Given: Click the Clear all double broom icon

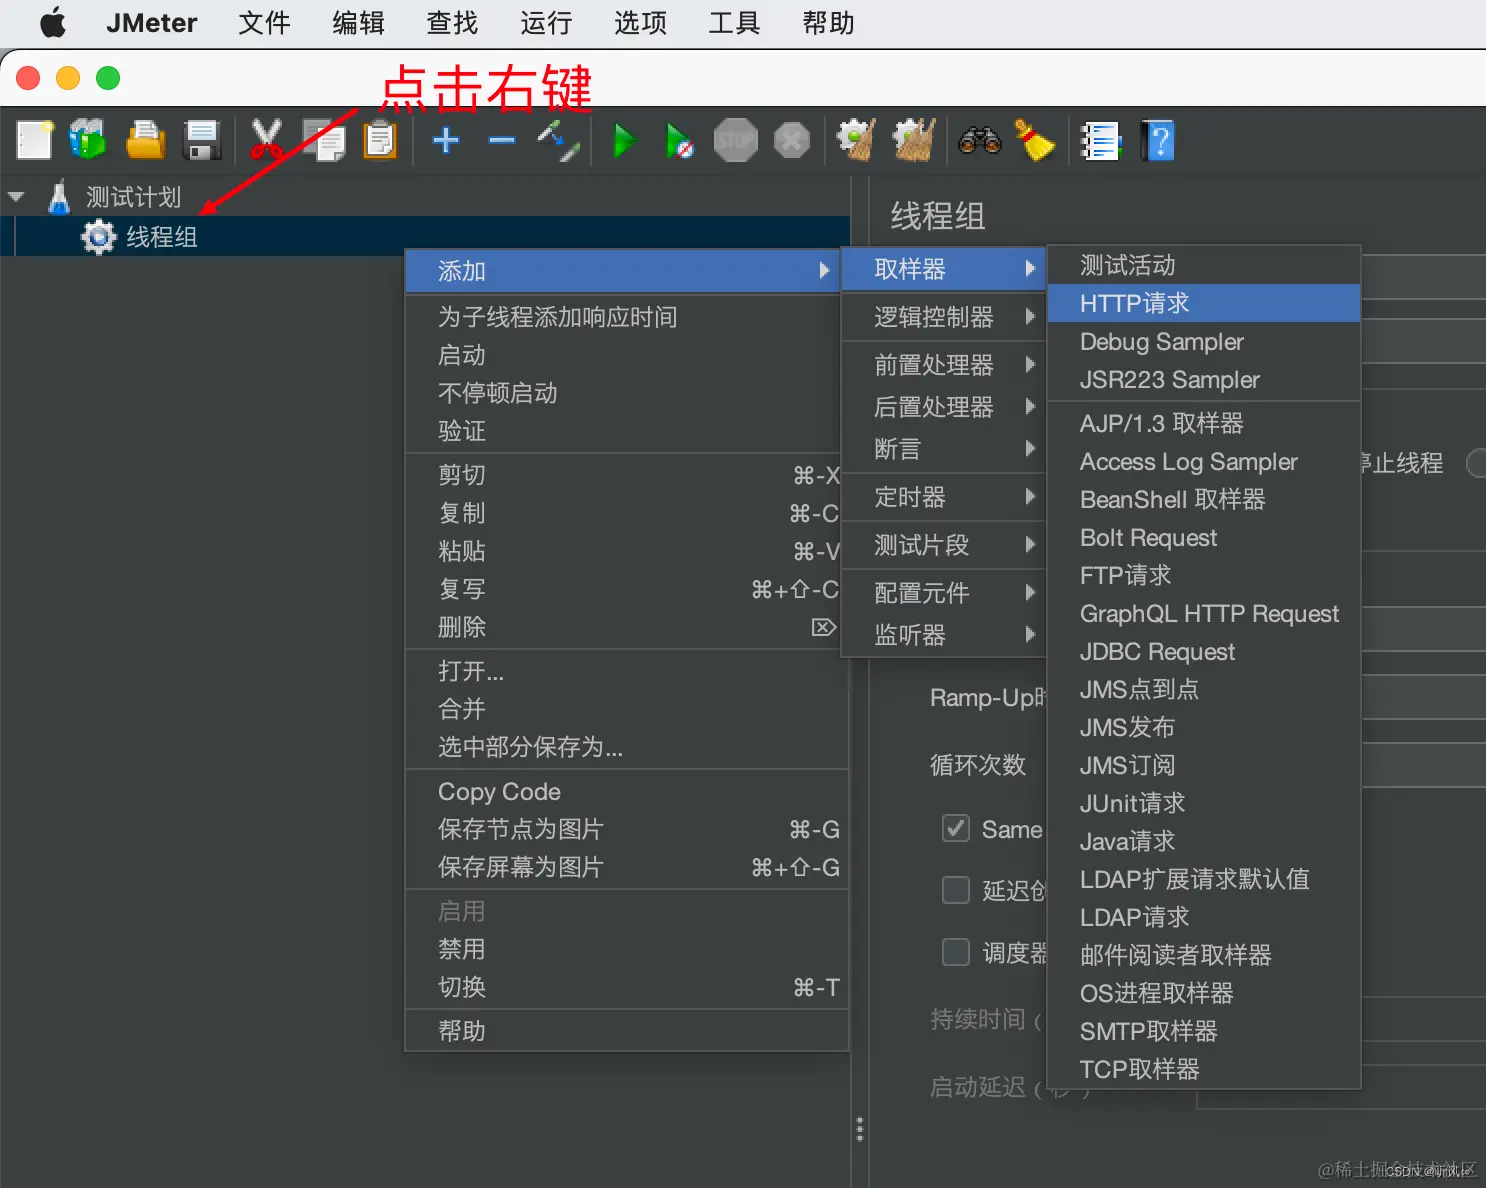Looking at the screenshot, I should click(x=913, y=140).
